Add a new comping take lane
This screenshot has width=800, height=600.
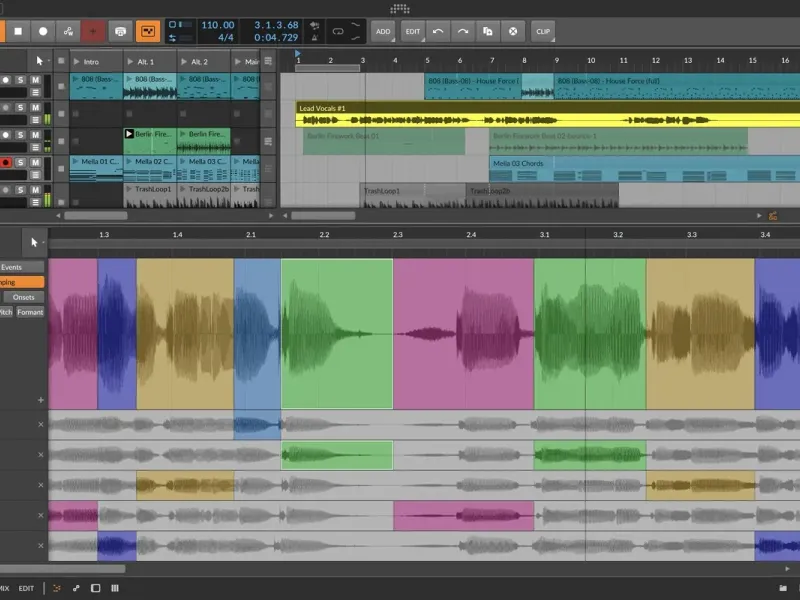pyautogui.click(x=41, y=399)
